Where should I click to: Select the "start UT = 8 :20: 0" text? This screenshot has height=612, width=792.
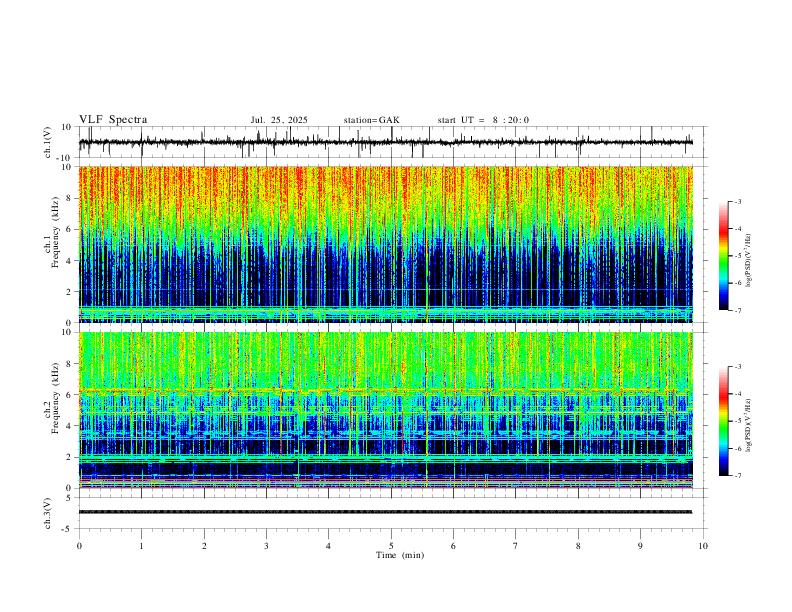click(x=483, y=120)
